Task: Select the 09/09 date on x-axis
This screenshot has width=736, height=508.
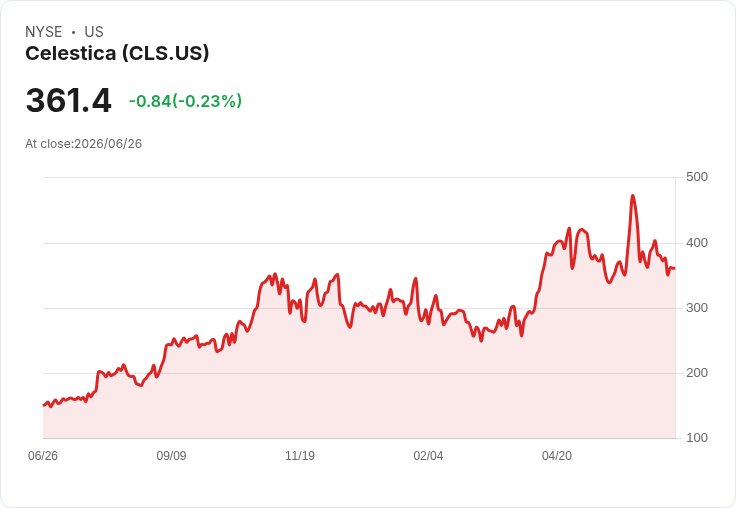Action: pyautogui.click(x=171, y=455)
